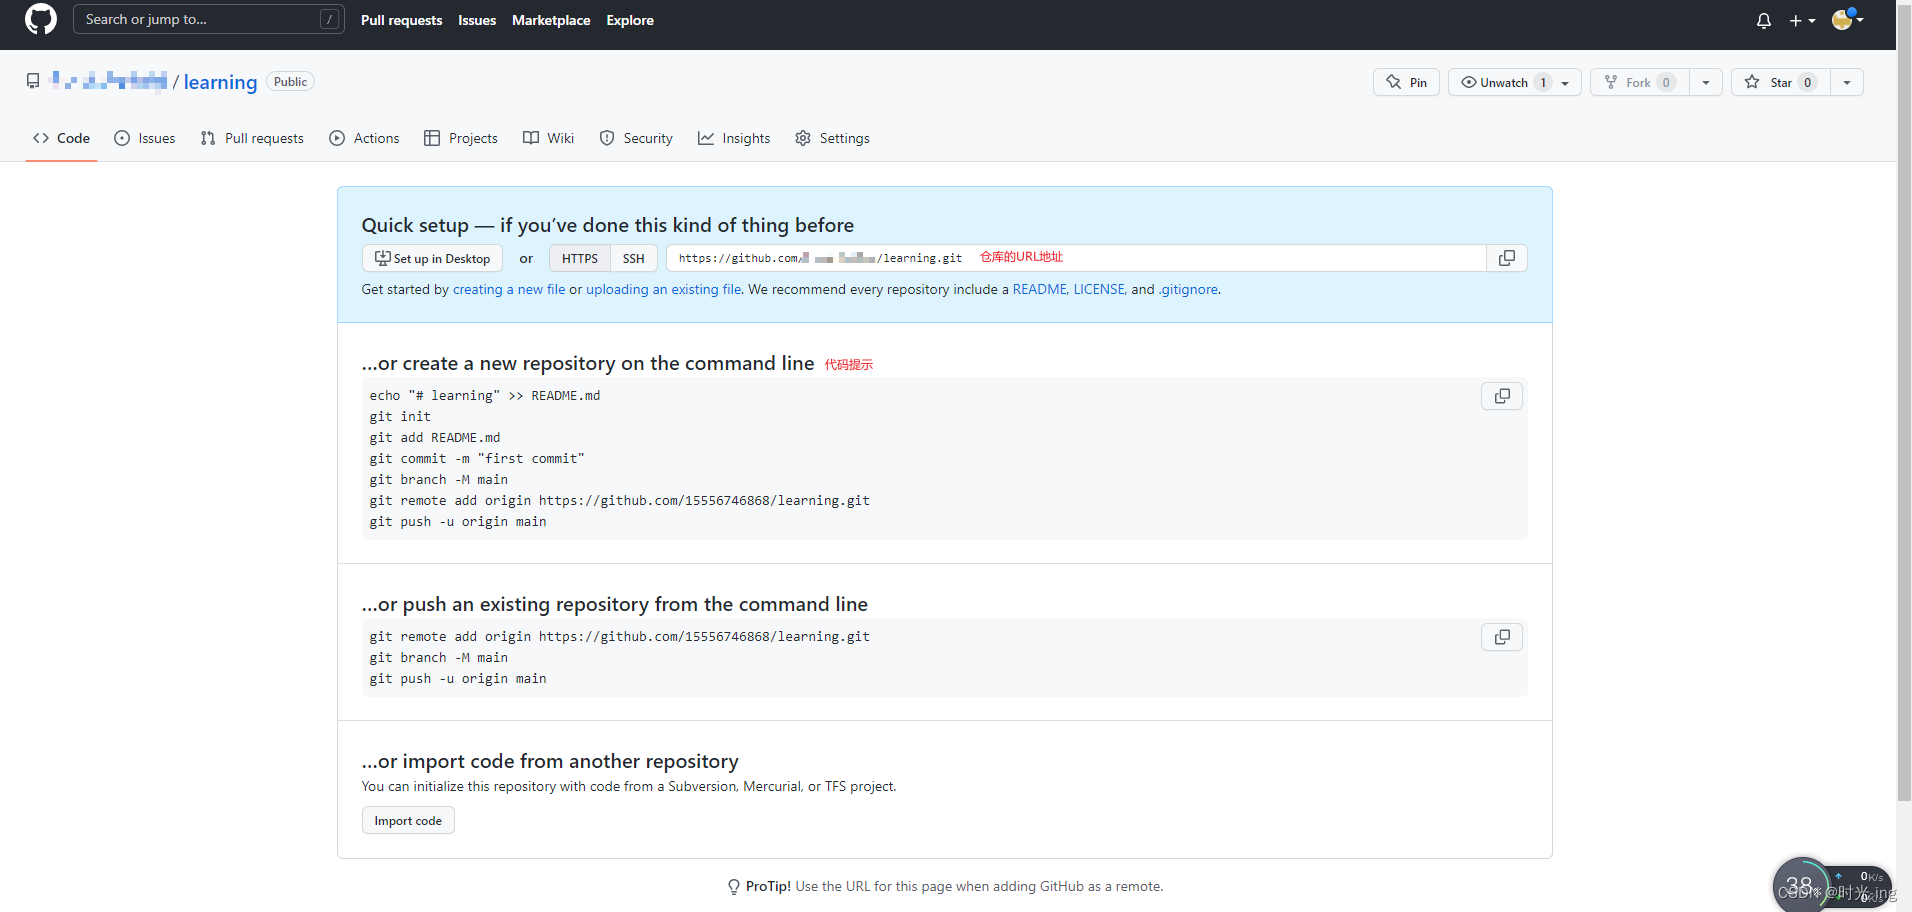Open the Projects tab

[461, 138]
